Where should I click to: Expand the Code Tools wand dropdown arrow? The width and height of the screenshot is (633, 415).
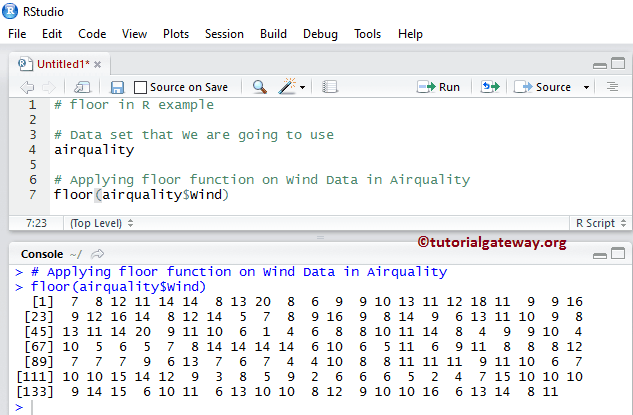coord(302,87)
